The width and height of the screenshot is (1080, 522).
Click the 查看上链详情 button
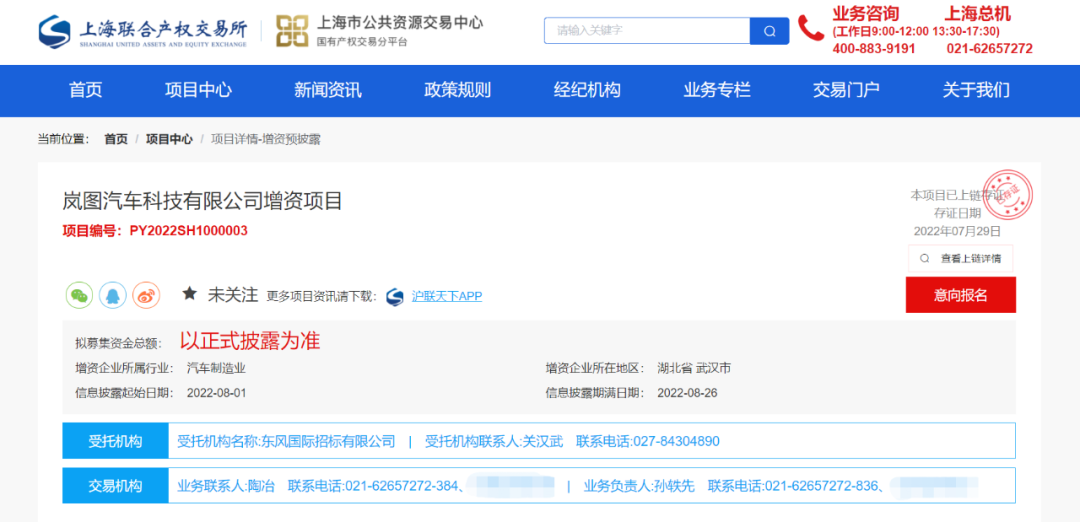[960, 259]
